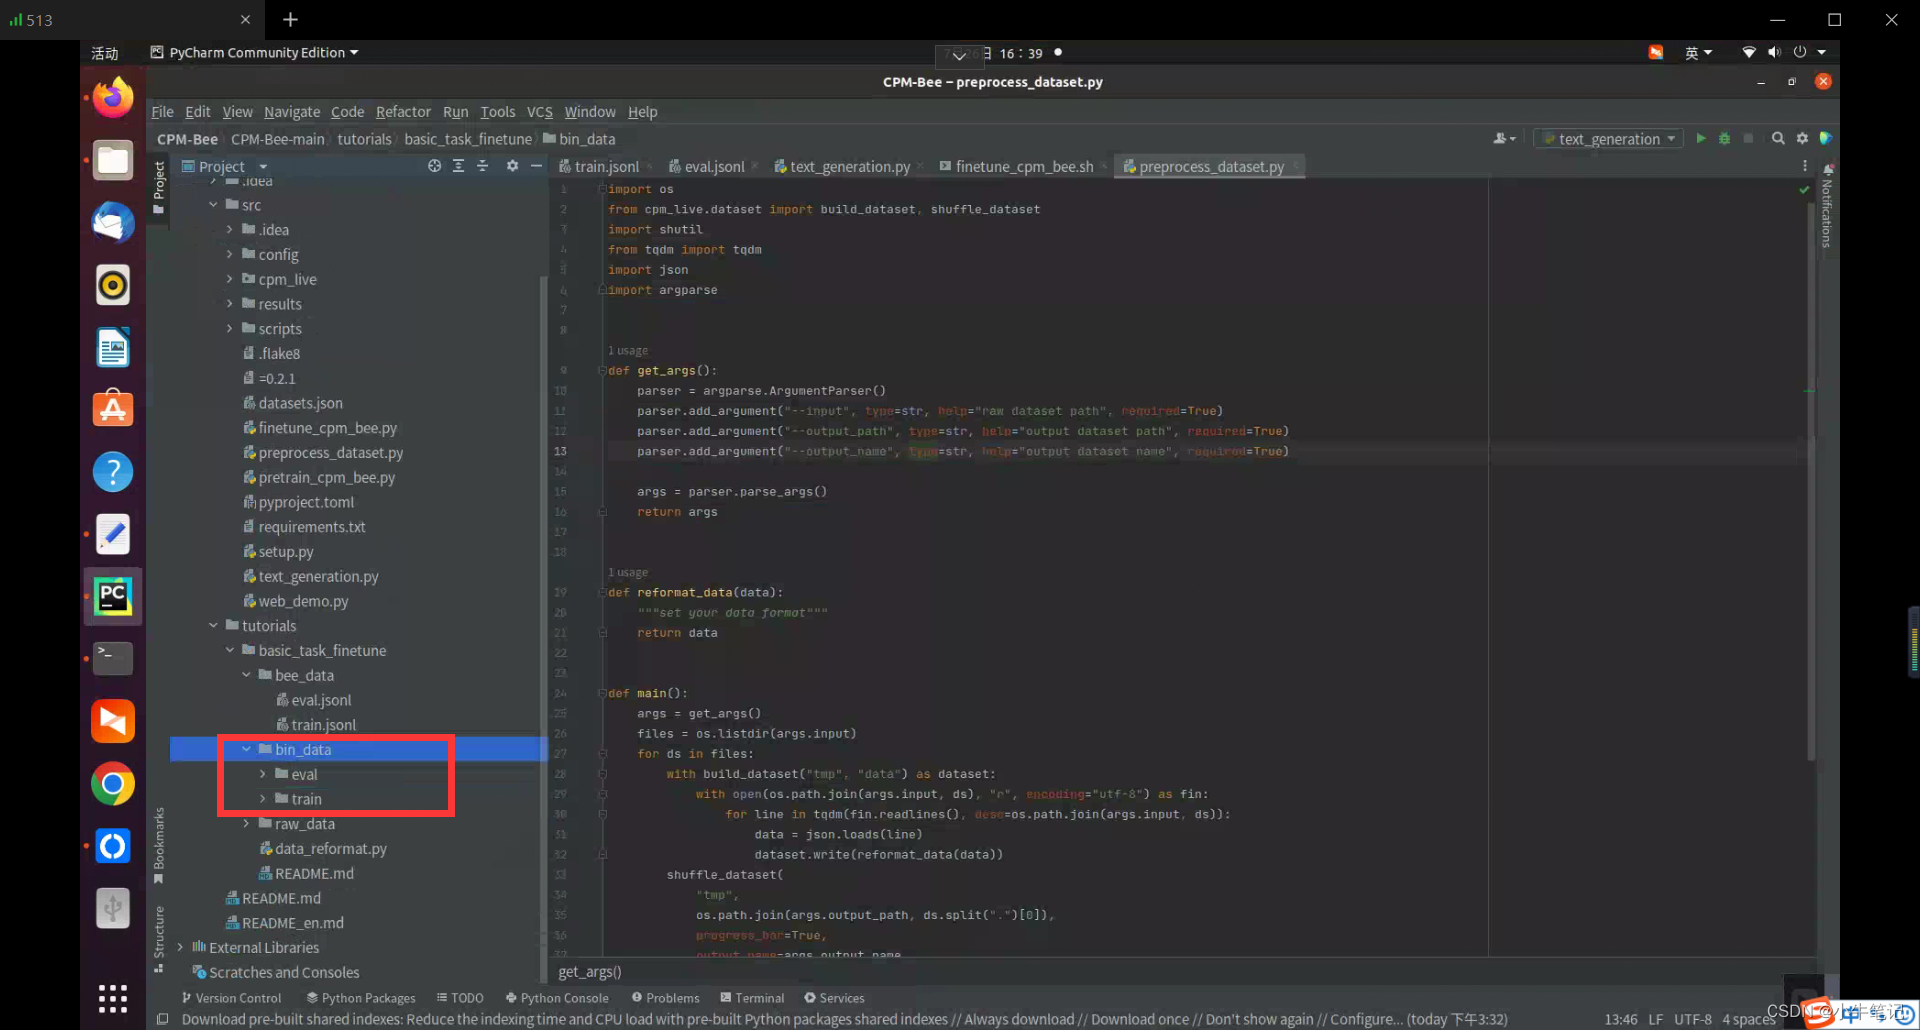Image resolution: width=1920 pixels, height=1030 pixels.
Task: Click the inspections green checkmark
Action: [x=1804, y=189]
